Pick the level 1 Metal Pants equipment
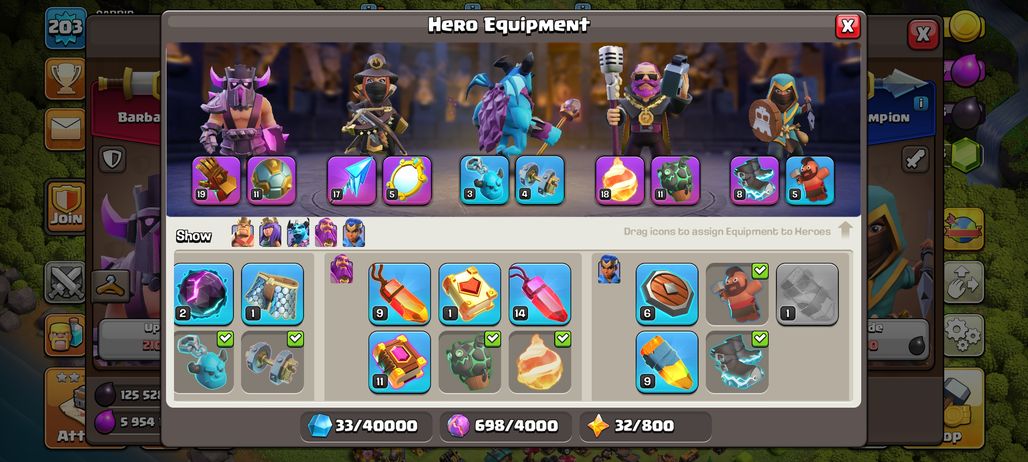1028x462 pixels. tap(272, 294)
